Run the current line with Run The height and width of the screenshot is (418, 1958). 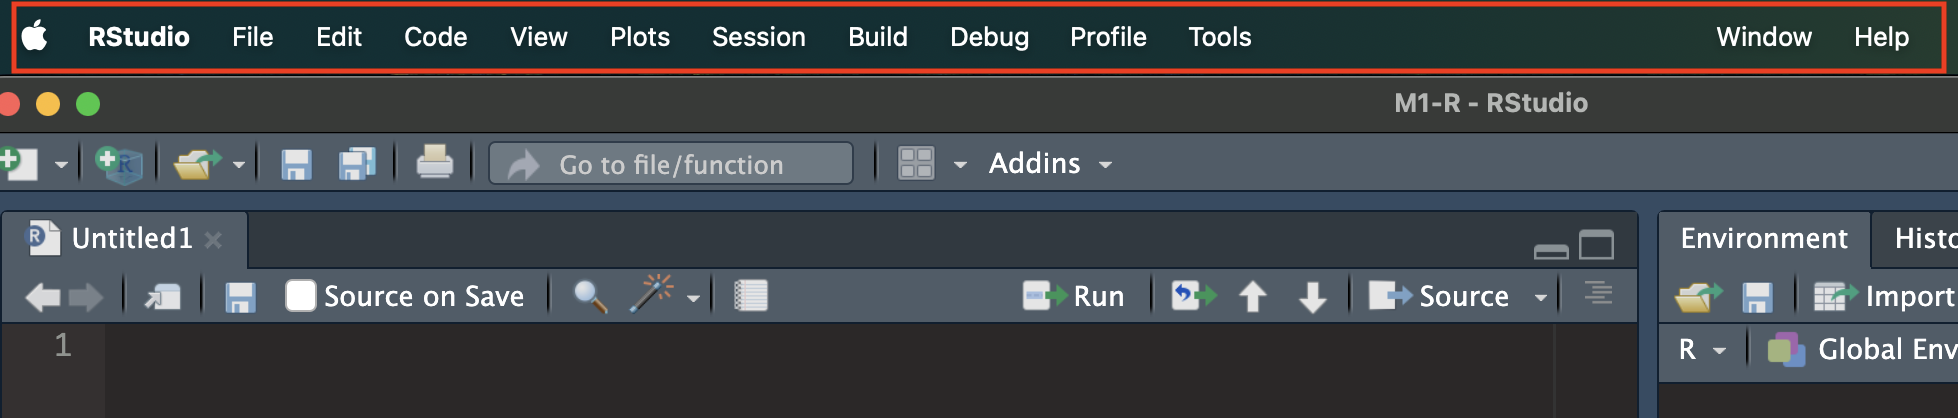click(x=1073, y=296)
